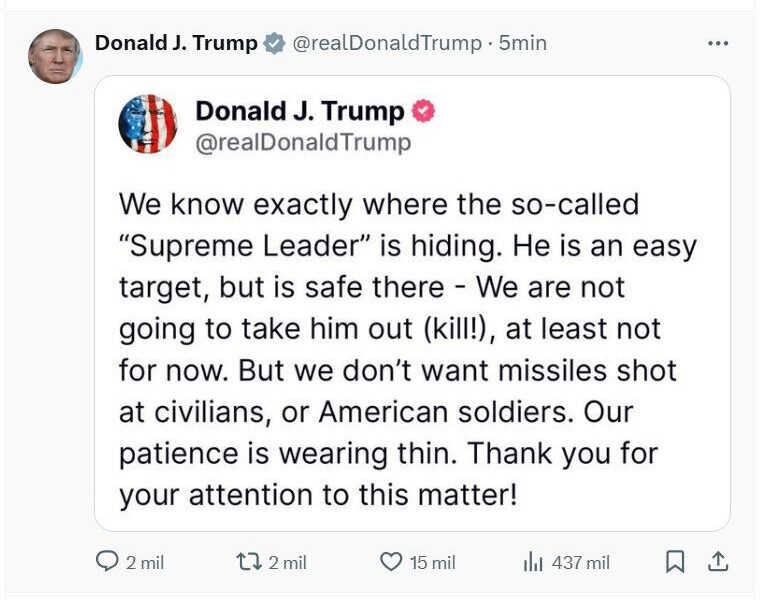Click the 15 mil likes count
This screenshot has height=600, width=761.
click(x=433, y=563)
